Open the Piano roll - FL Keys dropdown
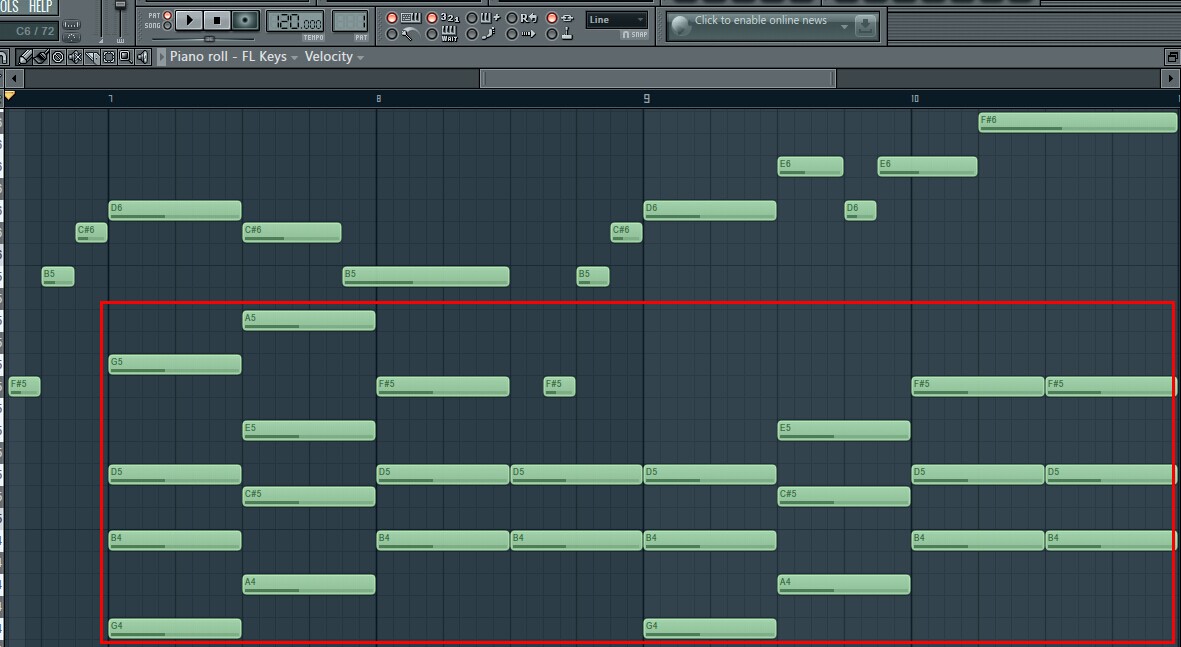The height and width of the screenshot is (647, 1181). [x=233, y=56]
